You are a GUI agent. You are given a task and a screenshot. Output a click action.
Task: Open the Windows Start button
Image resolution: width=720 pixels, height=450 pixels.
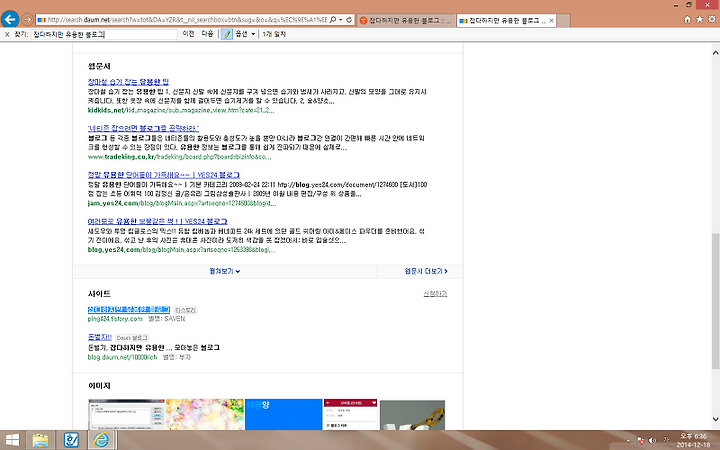(x=12, y=440)
